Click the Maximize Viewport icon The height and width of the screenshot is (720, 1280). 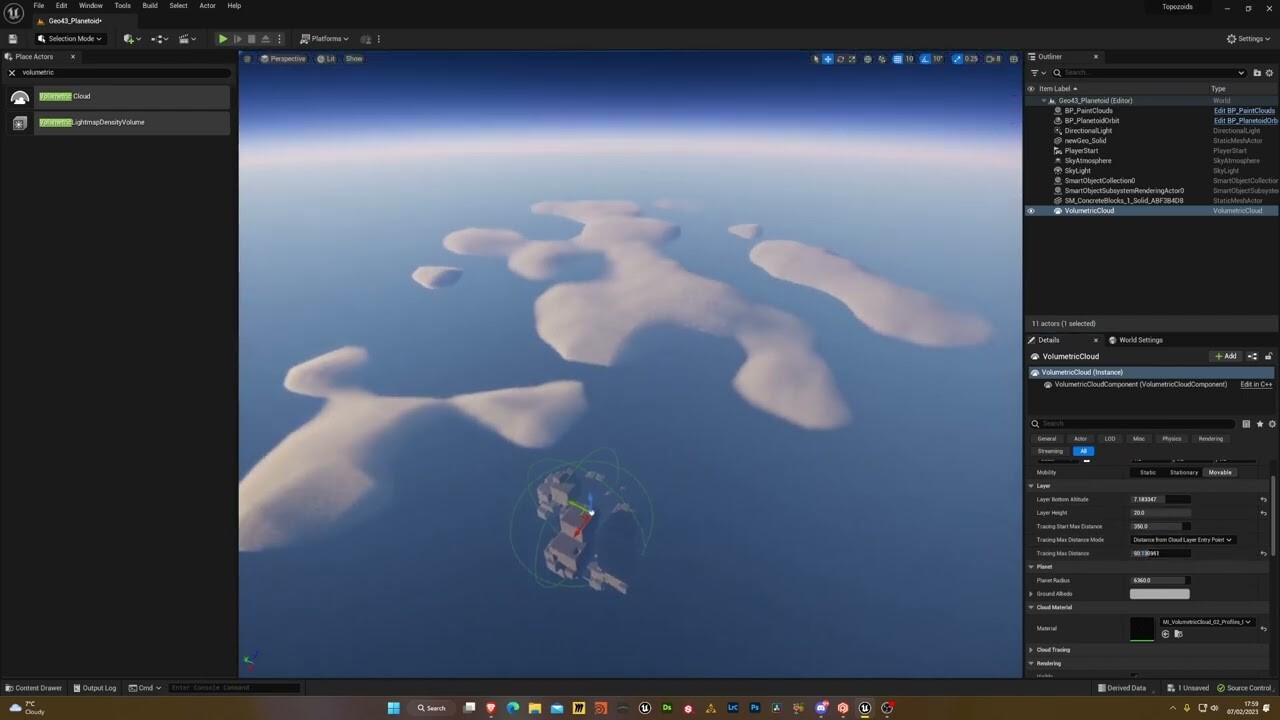point(1014,59)
